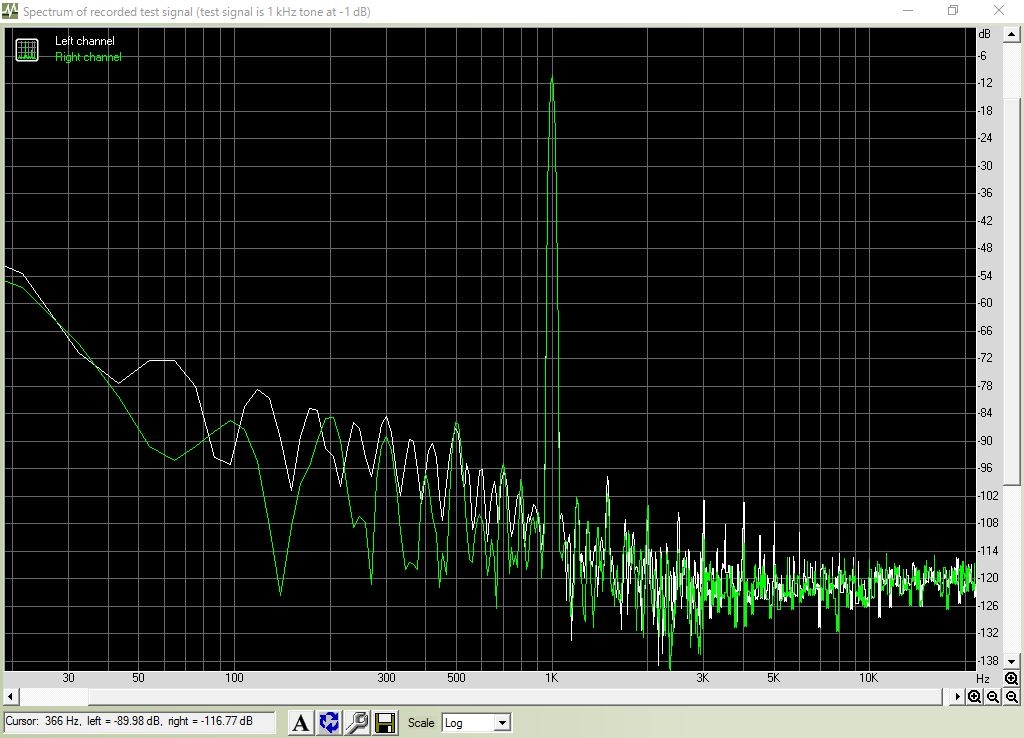Image resolution: width=1024 pixels, height=738 pixels.
Task: Click the application icon in the title bar
Action: tap(10, 11)
